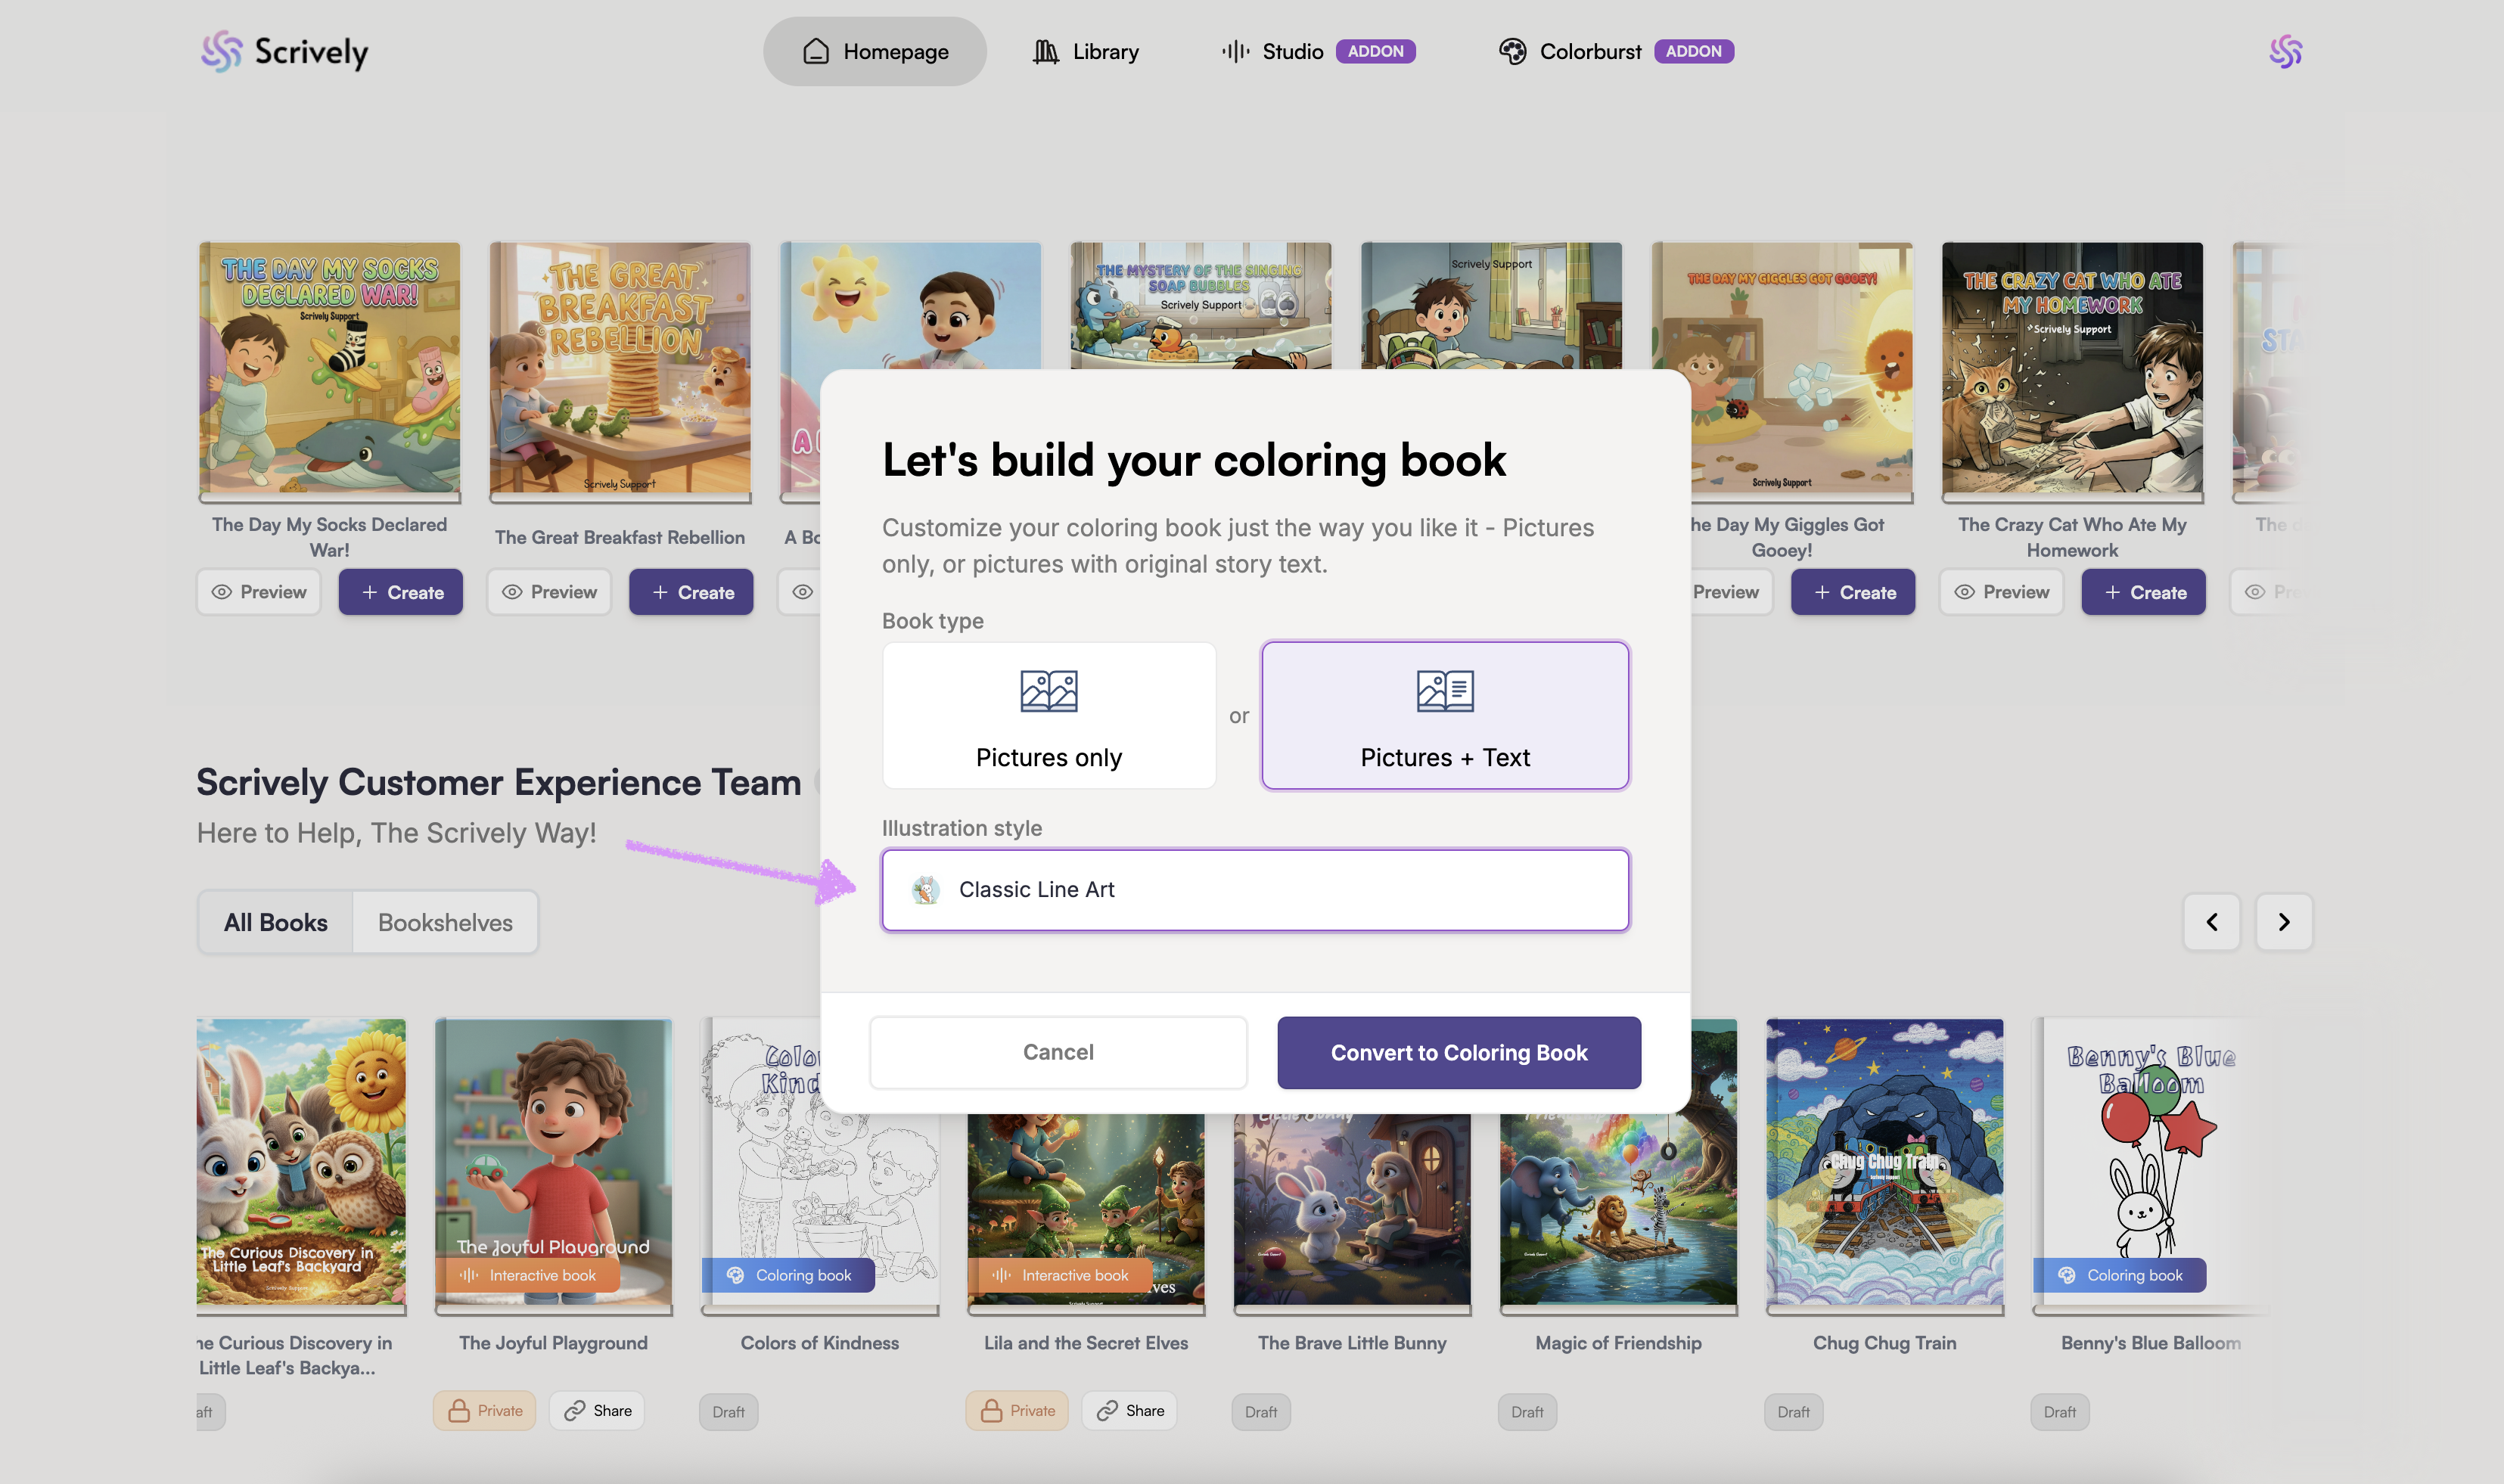Open the Classic Line Art style dropdown
Screen dimensions: 2504x1484
tap(1254, 889)
